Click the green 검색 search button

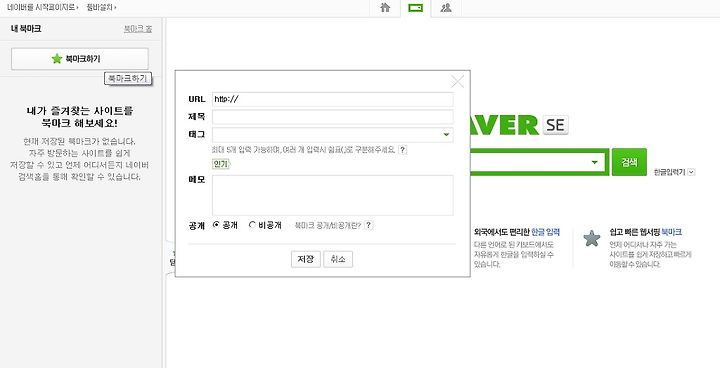tap(629, 162)
